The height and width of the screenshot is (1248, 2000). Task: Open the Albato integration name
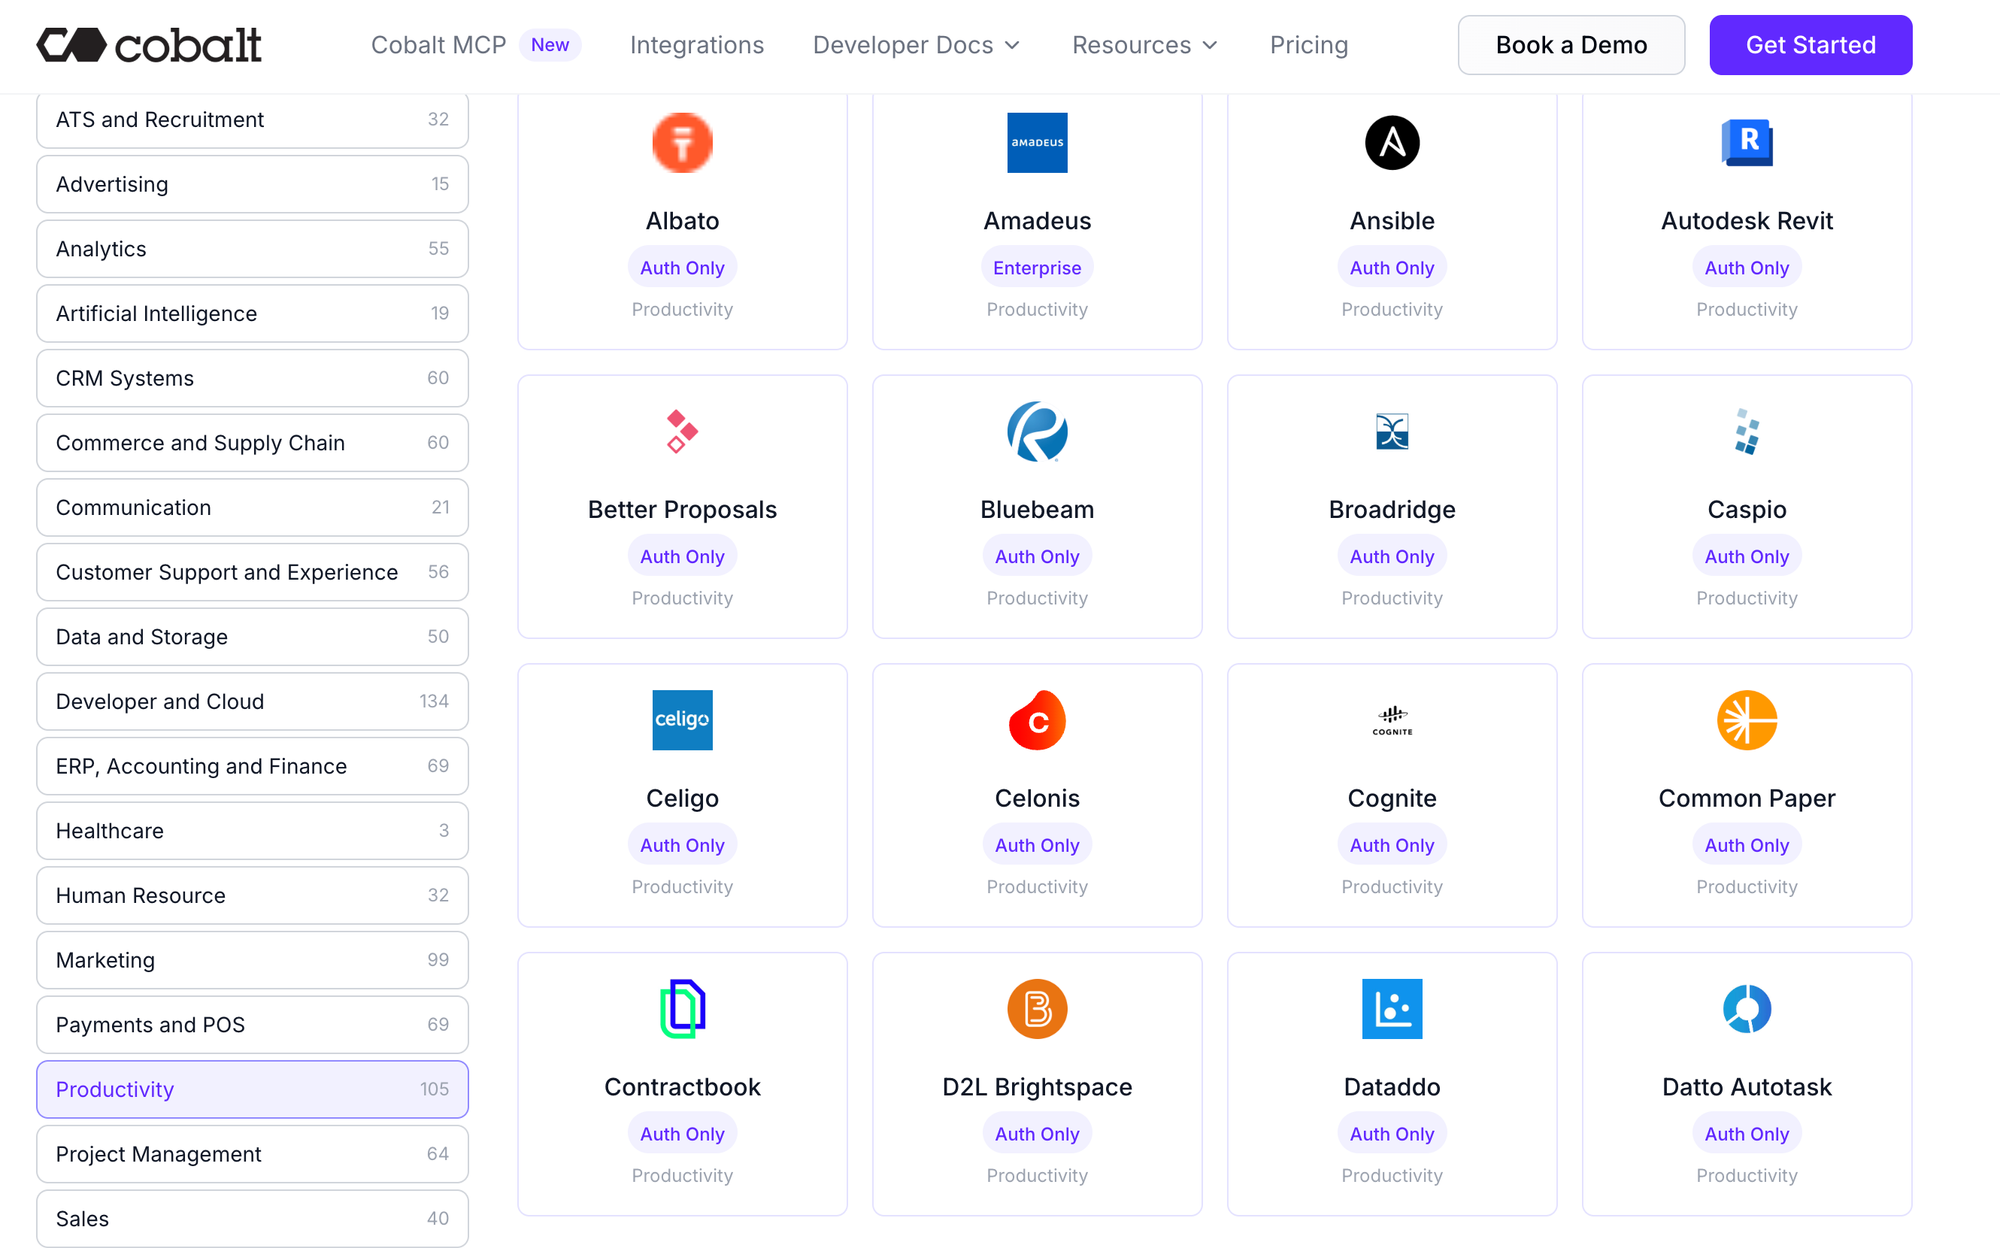(682, 221)
